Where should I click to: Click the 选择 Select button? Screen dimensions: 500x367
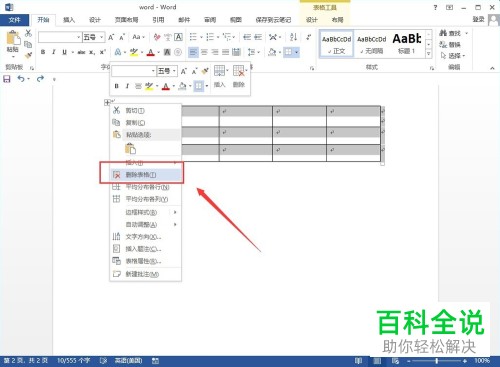tap(453, 56)
